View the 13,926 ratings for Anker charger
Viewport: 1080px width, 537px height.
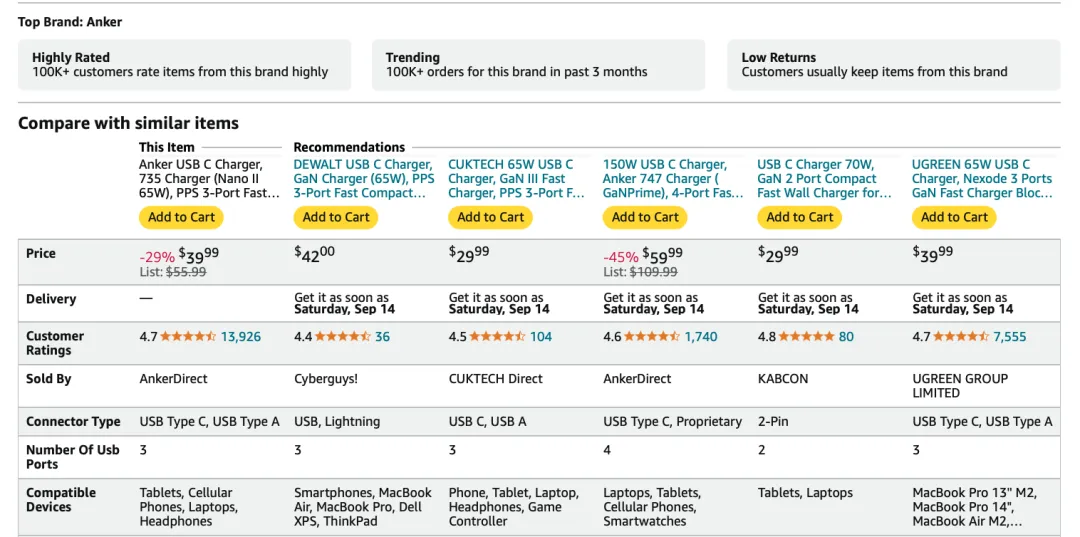point(241,337)
